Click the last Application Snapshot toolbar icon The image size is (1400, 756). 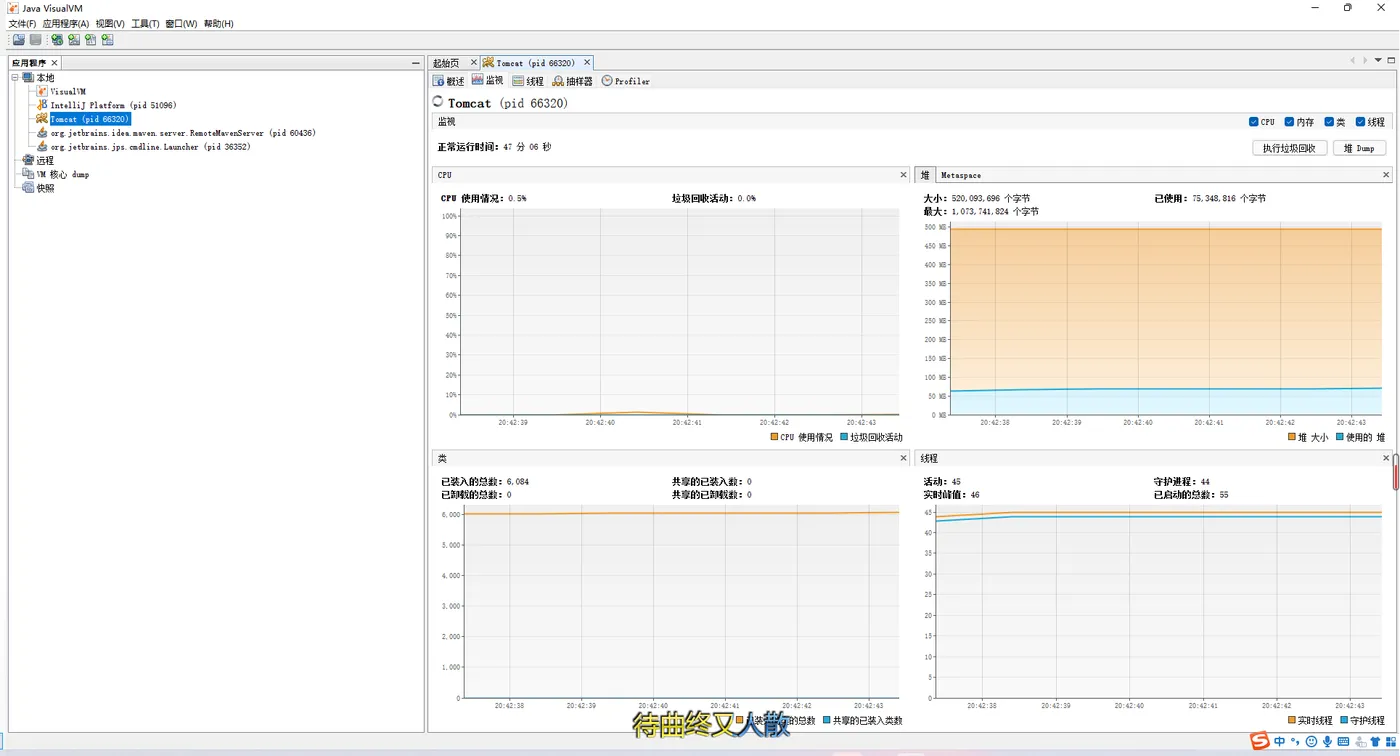point(108,40)
